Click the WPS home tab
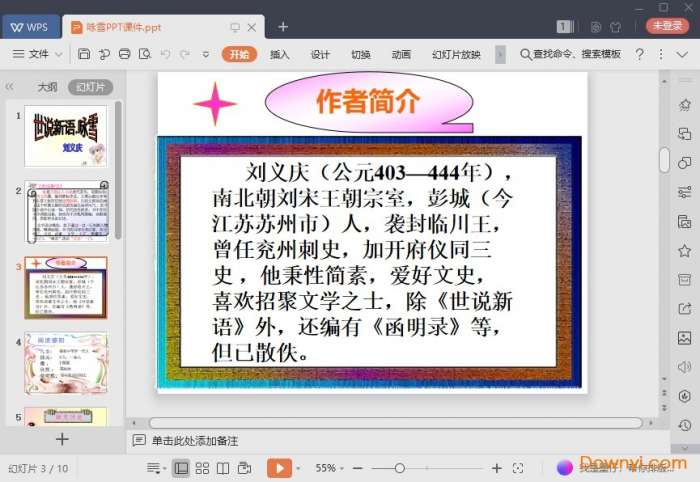This screenshot has height=482, width=700. [x=30, y=27]
